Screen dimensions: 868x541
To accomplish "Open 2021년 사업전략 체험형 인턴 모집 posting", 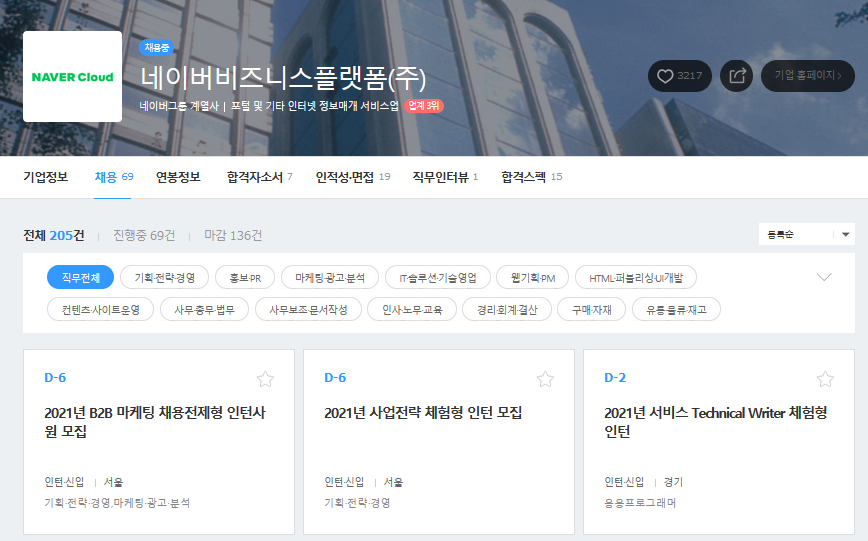I will tap(423, 413).
